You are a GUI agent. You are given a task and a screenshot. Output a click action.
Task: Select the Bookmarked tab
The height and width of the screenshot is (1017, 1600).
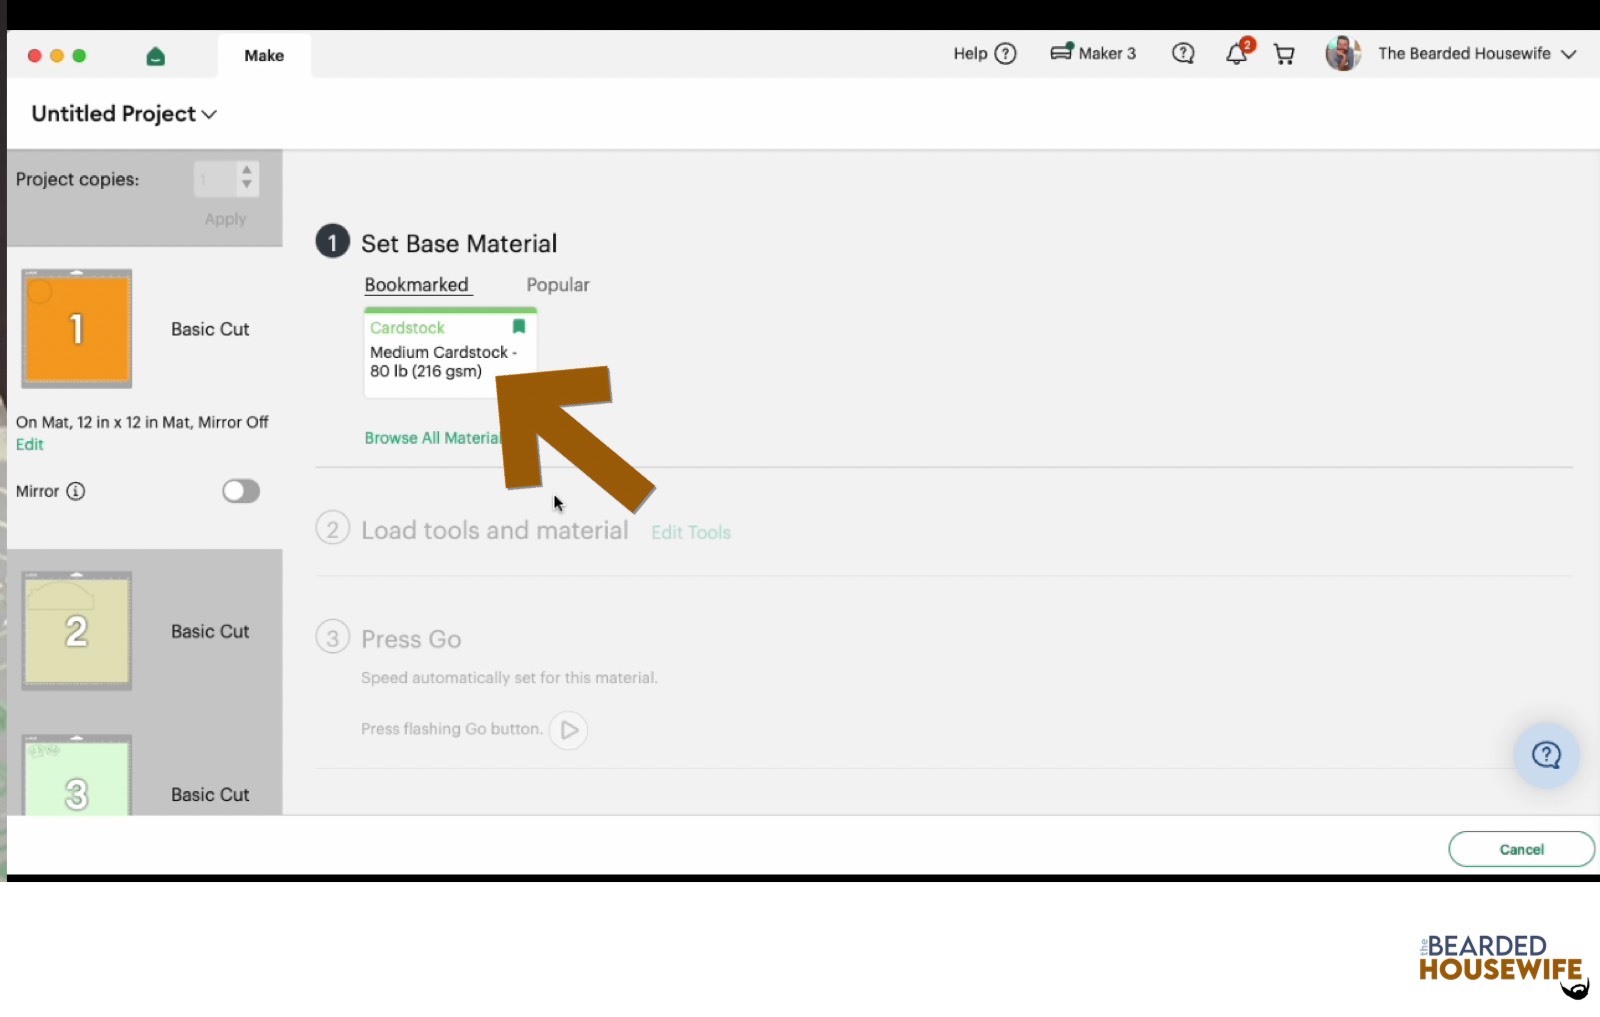coord(416,285)
